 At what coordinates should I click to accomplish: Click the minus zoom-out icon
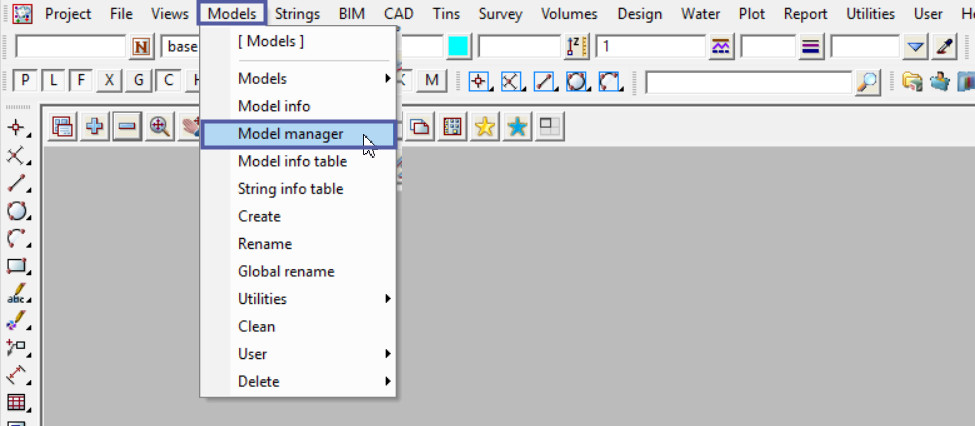[x=127, y=127]
